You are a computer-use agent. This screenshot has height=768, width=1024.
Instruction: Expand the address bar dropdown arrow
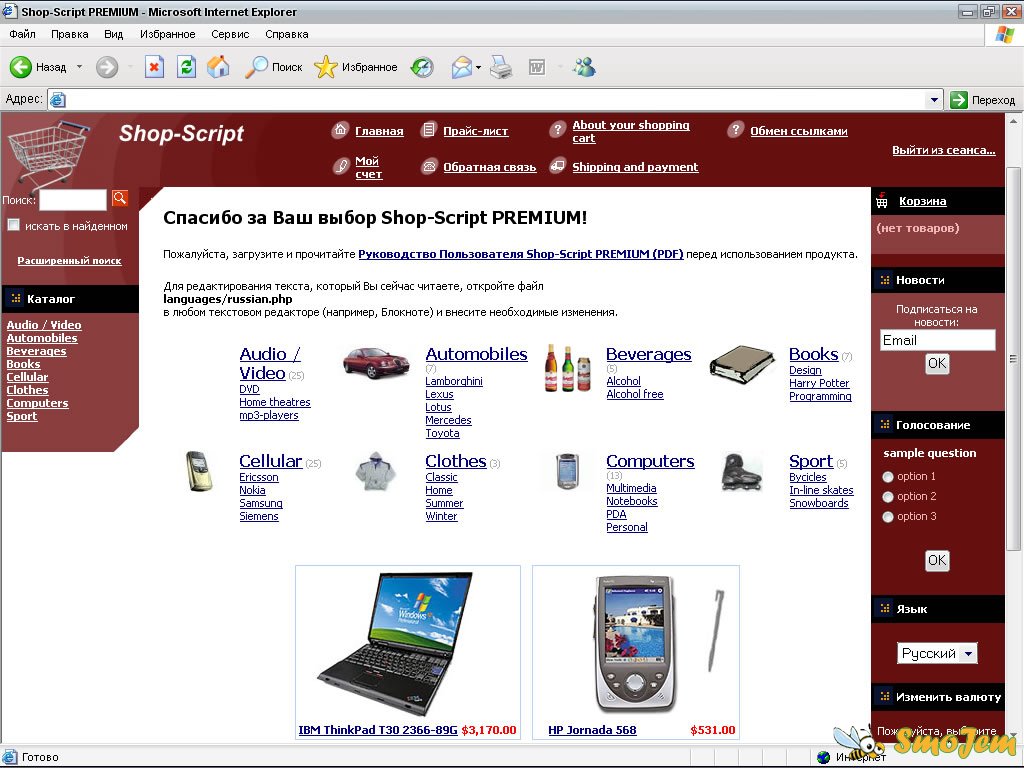pyautogui.click(x=934, y=100)
